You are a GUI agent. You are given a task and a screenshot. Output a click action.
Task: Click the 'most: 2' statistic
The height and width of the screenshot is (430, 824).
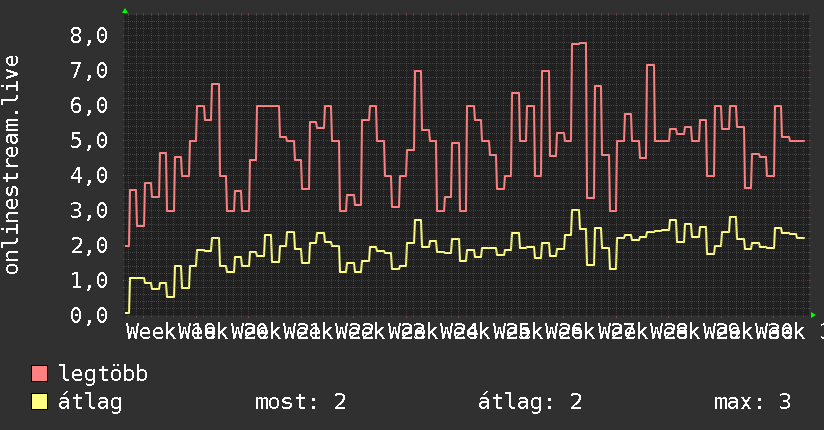point(301,402)
